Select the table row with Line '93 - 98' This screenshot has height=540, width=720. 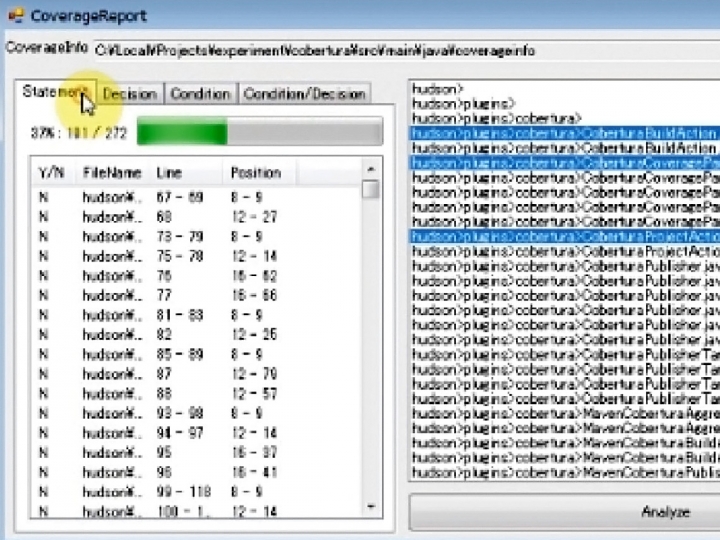(x=197, y=413)
